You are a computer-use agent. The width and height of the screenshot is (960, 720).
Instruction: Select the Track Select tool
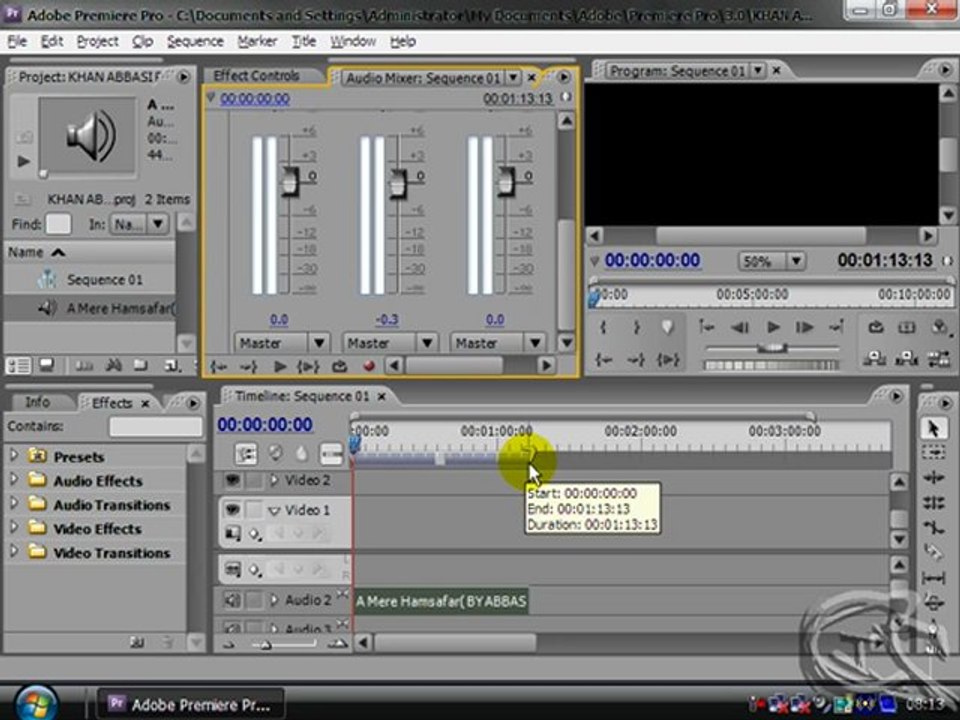point(933,453)
